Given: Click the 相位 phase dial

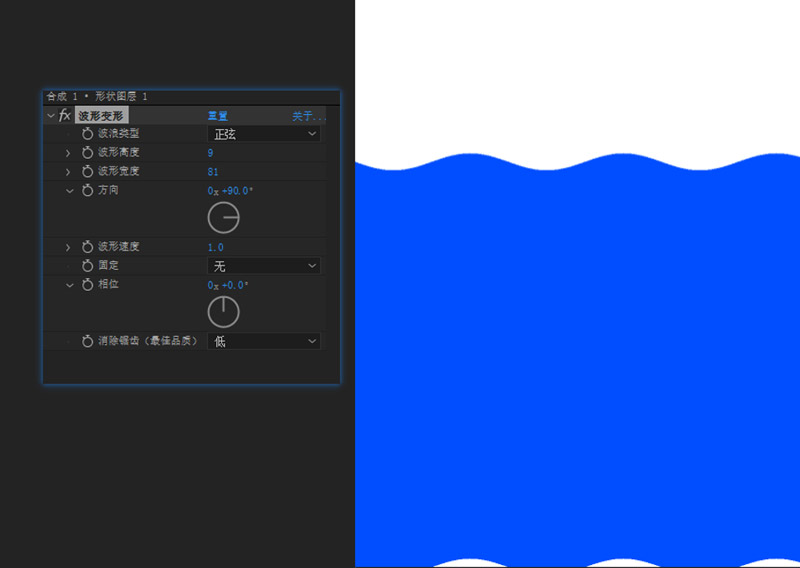Looking at the screenshot, I should 223,311.
